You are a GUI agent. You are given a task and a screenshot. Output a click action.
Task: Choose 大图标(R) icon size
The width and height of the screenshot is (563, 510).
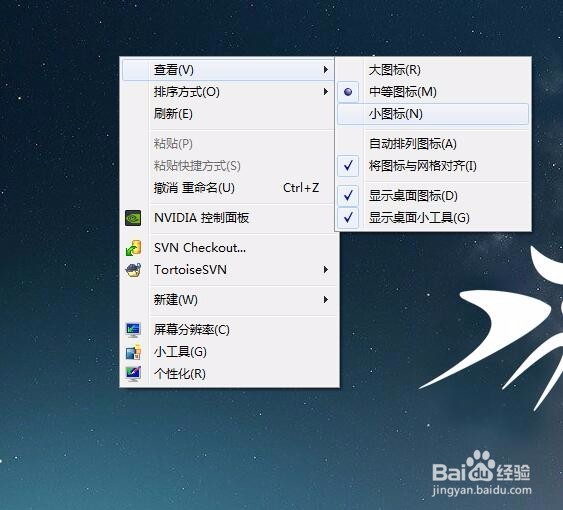(x=433, y=70)
